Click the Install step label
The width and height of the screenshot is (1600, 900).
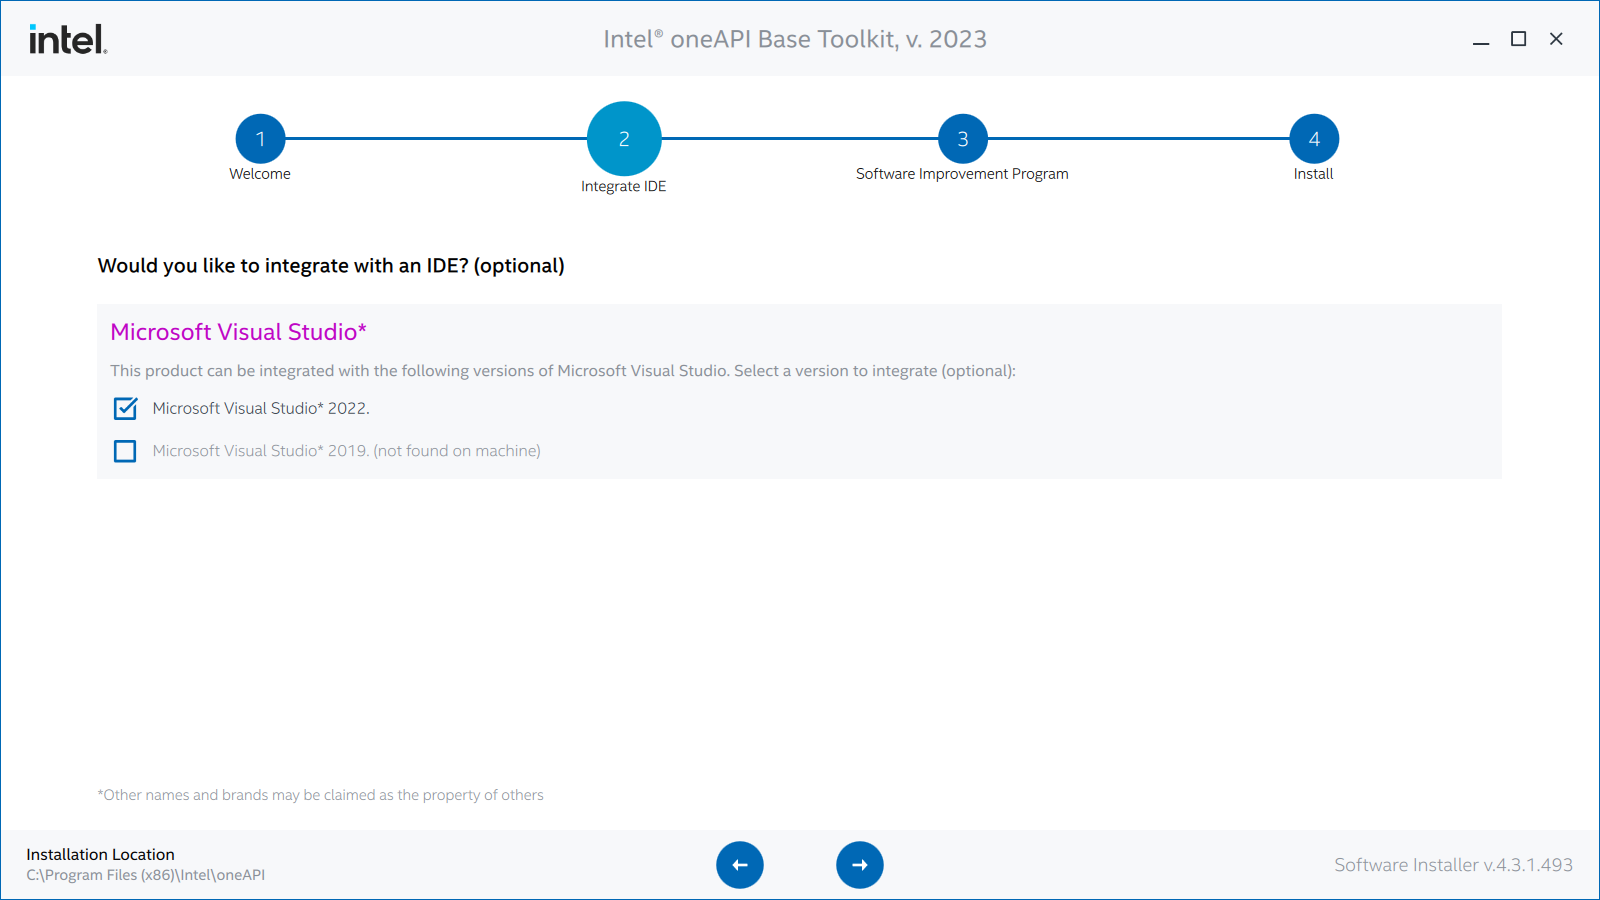tap(1313, 174)
